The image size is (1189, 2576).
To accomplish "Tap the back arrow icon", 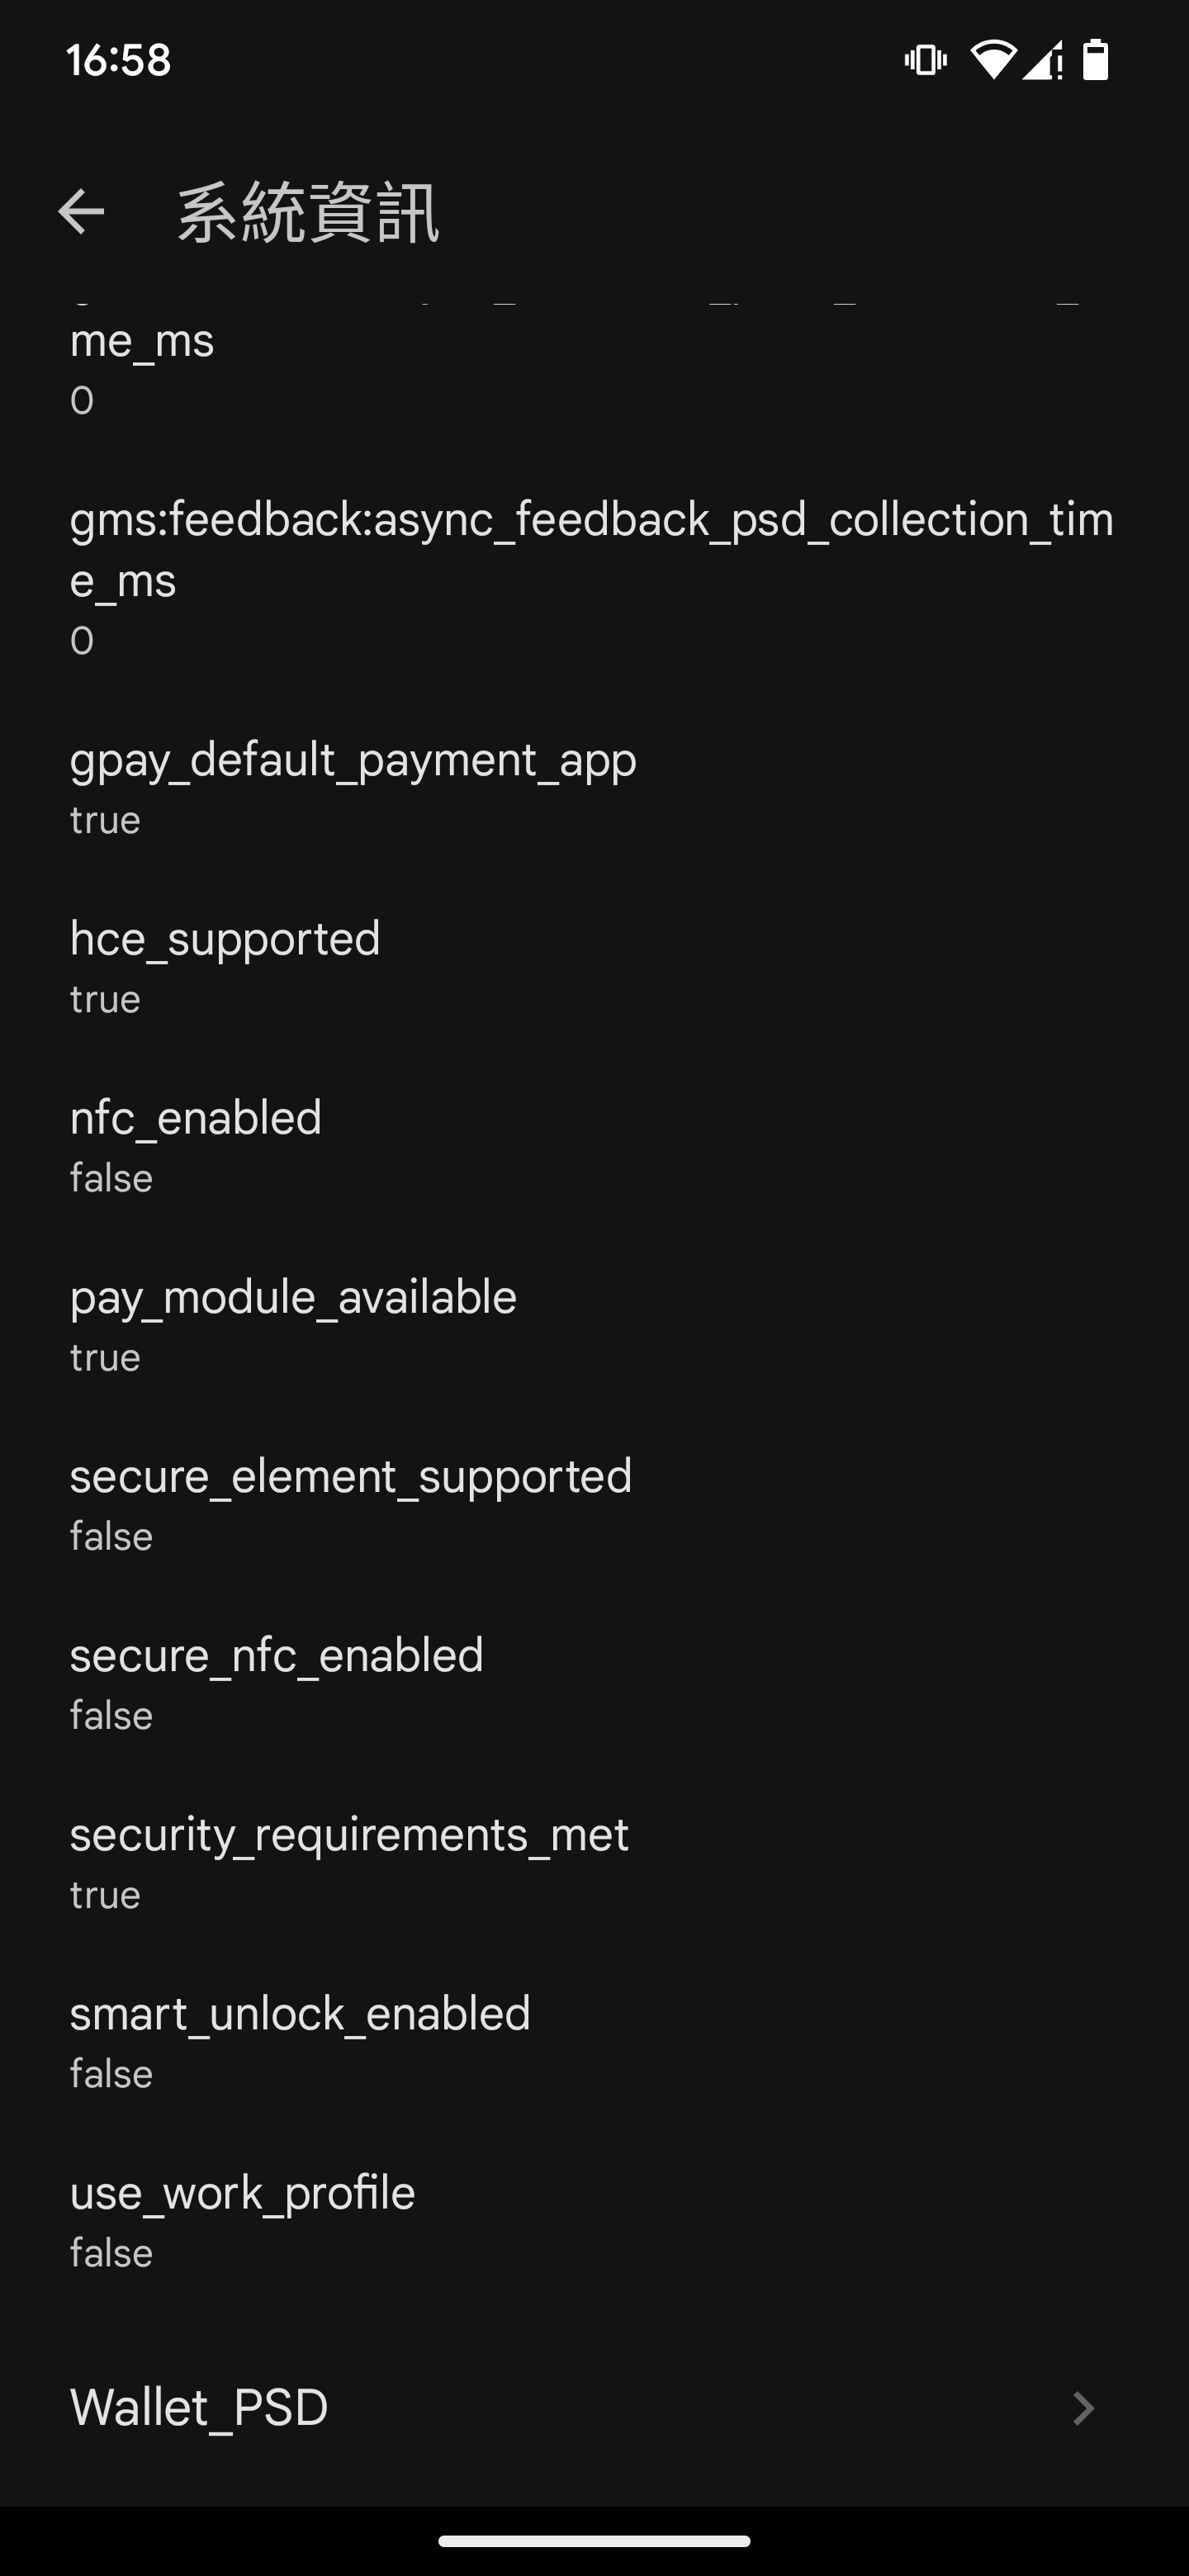I will (x=81, y=211).
